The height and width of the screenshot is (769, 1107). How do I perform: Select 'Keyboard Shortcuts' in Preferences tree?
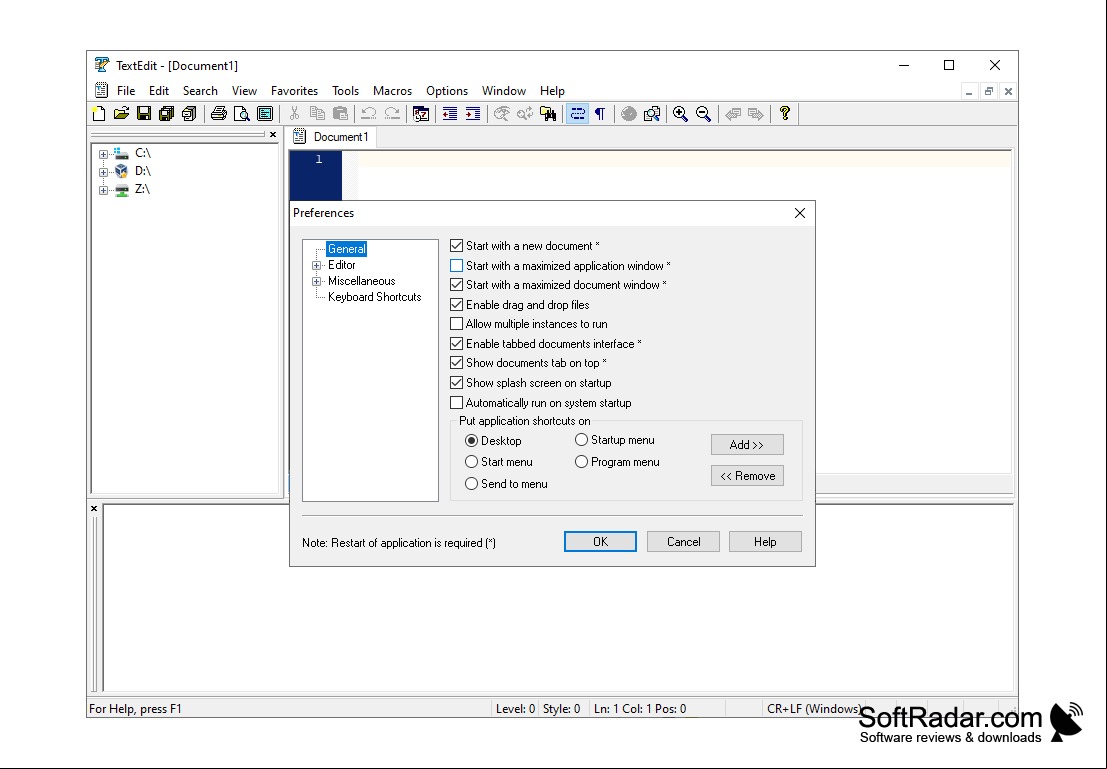[375, 297]
